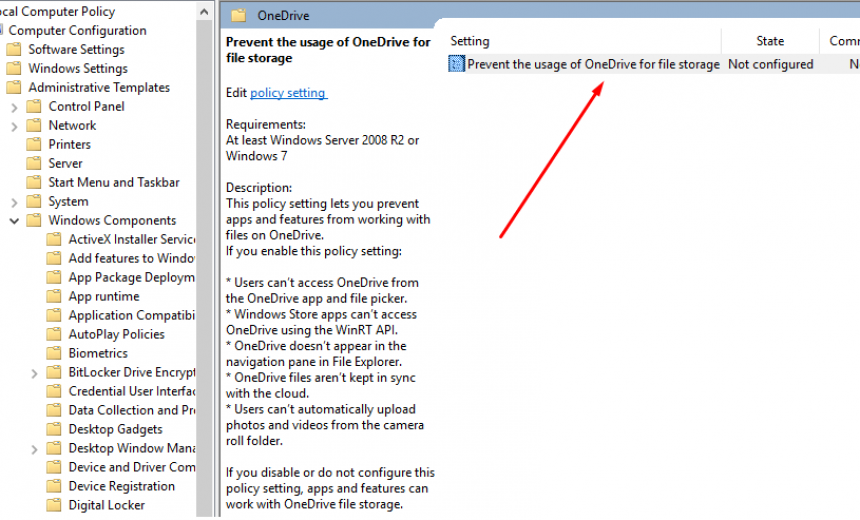The image size is (860, 520).
Task: Collapse the Windows Components tree node
Action: [x=14, y=221]
